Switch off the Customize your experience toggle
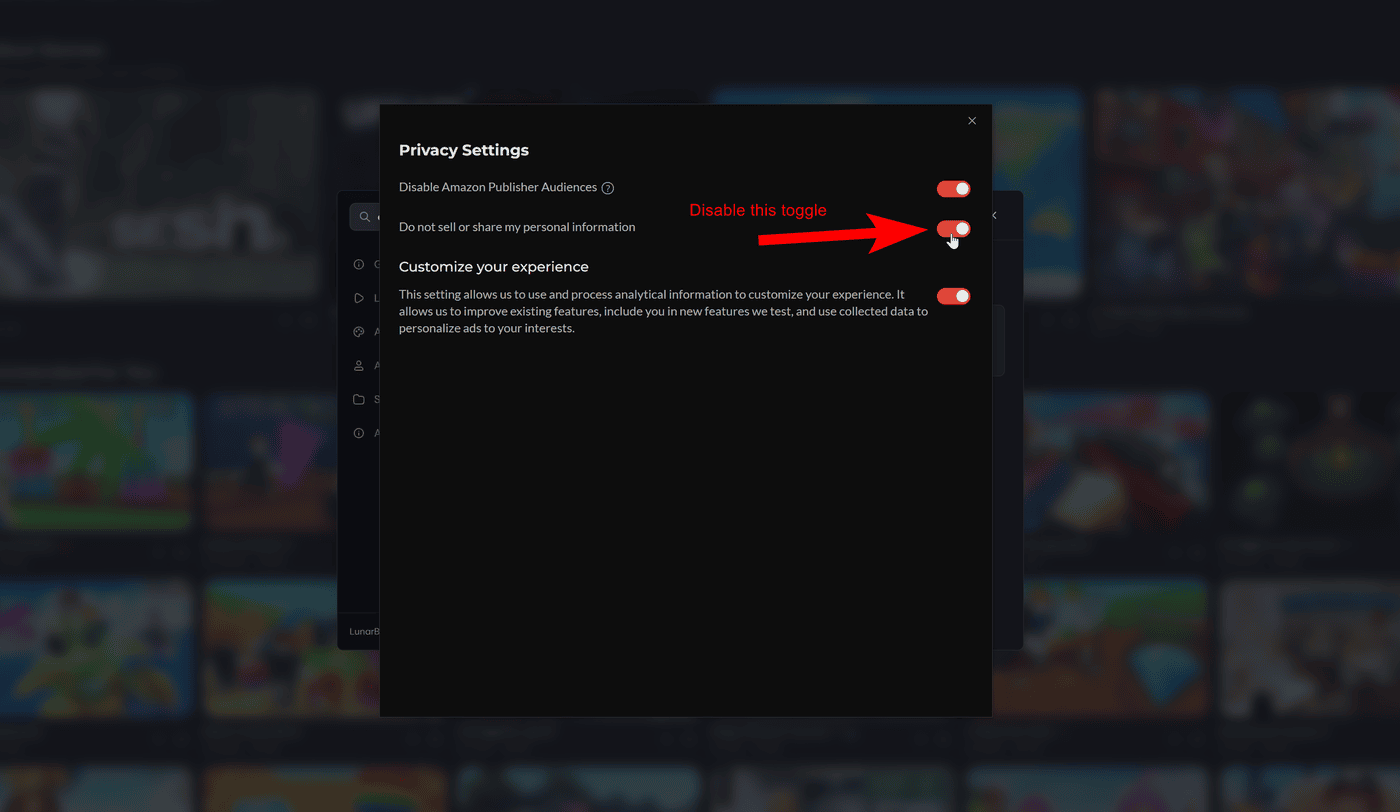Screen dimensions: 1400x812 953,296
